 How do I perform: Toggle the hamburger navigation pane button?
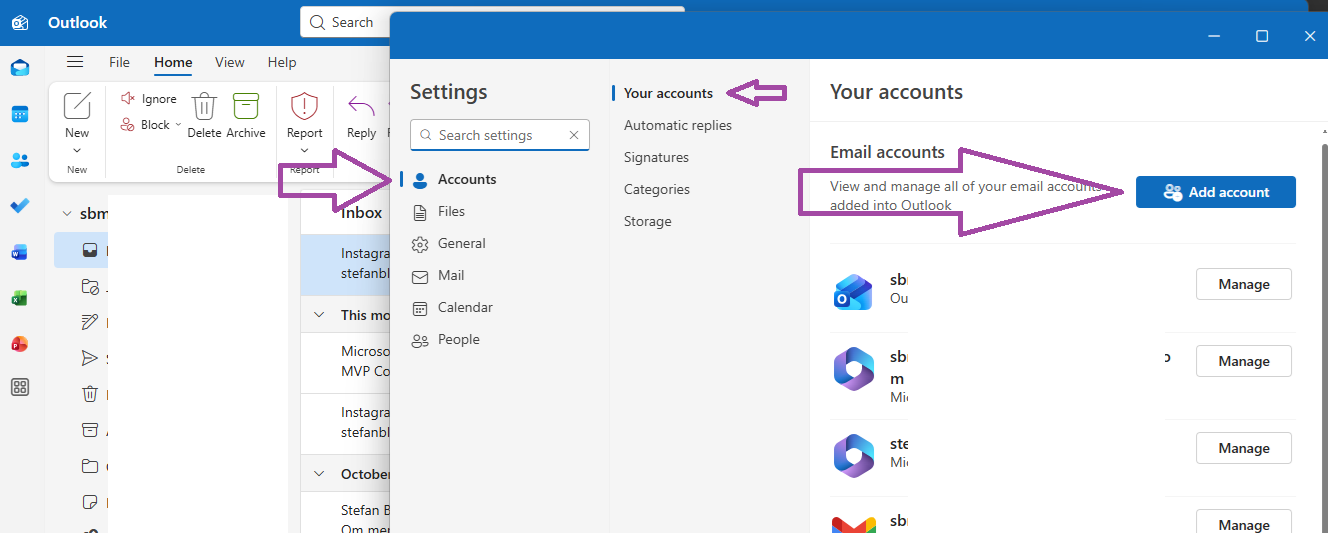75,62
